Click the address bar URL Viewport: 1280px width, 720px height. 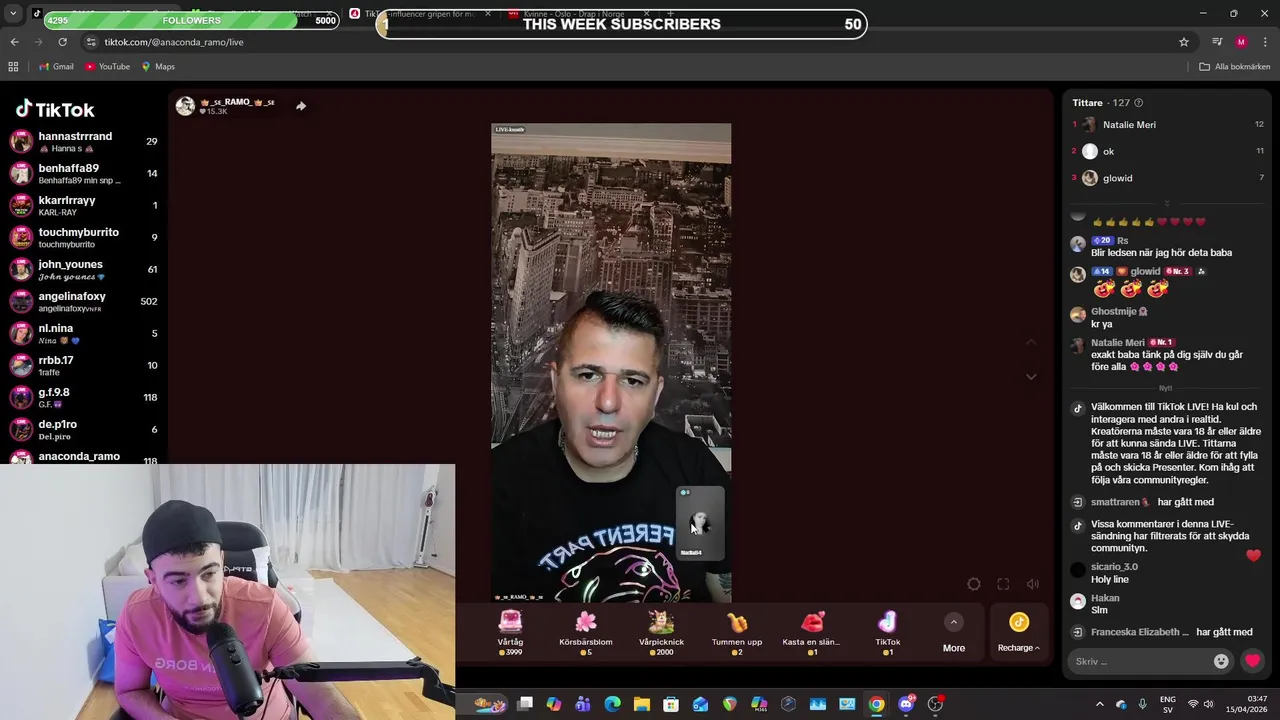(174, 42)
